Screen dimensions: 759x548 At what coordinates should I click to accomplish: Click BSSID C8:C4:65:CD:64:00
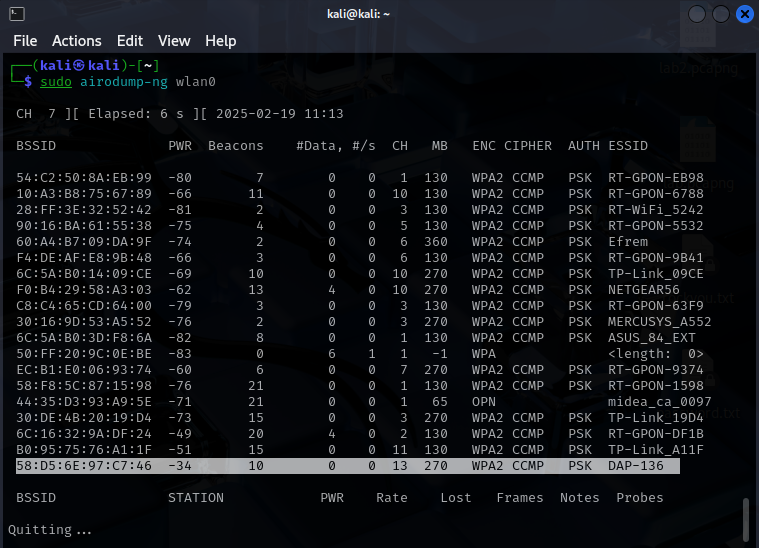click(x=84, y=305)
